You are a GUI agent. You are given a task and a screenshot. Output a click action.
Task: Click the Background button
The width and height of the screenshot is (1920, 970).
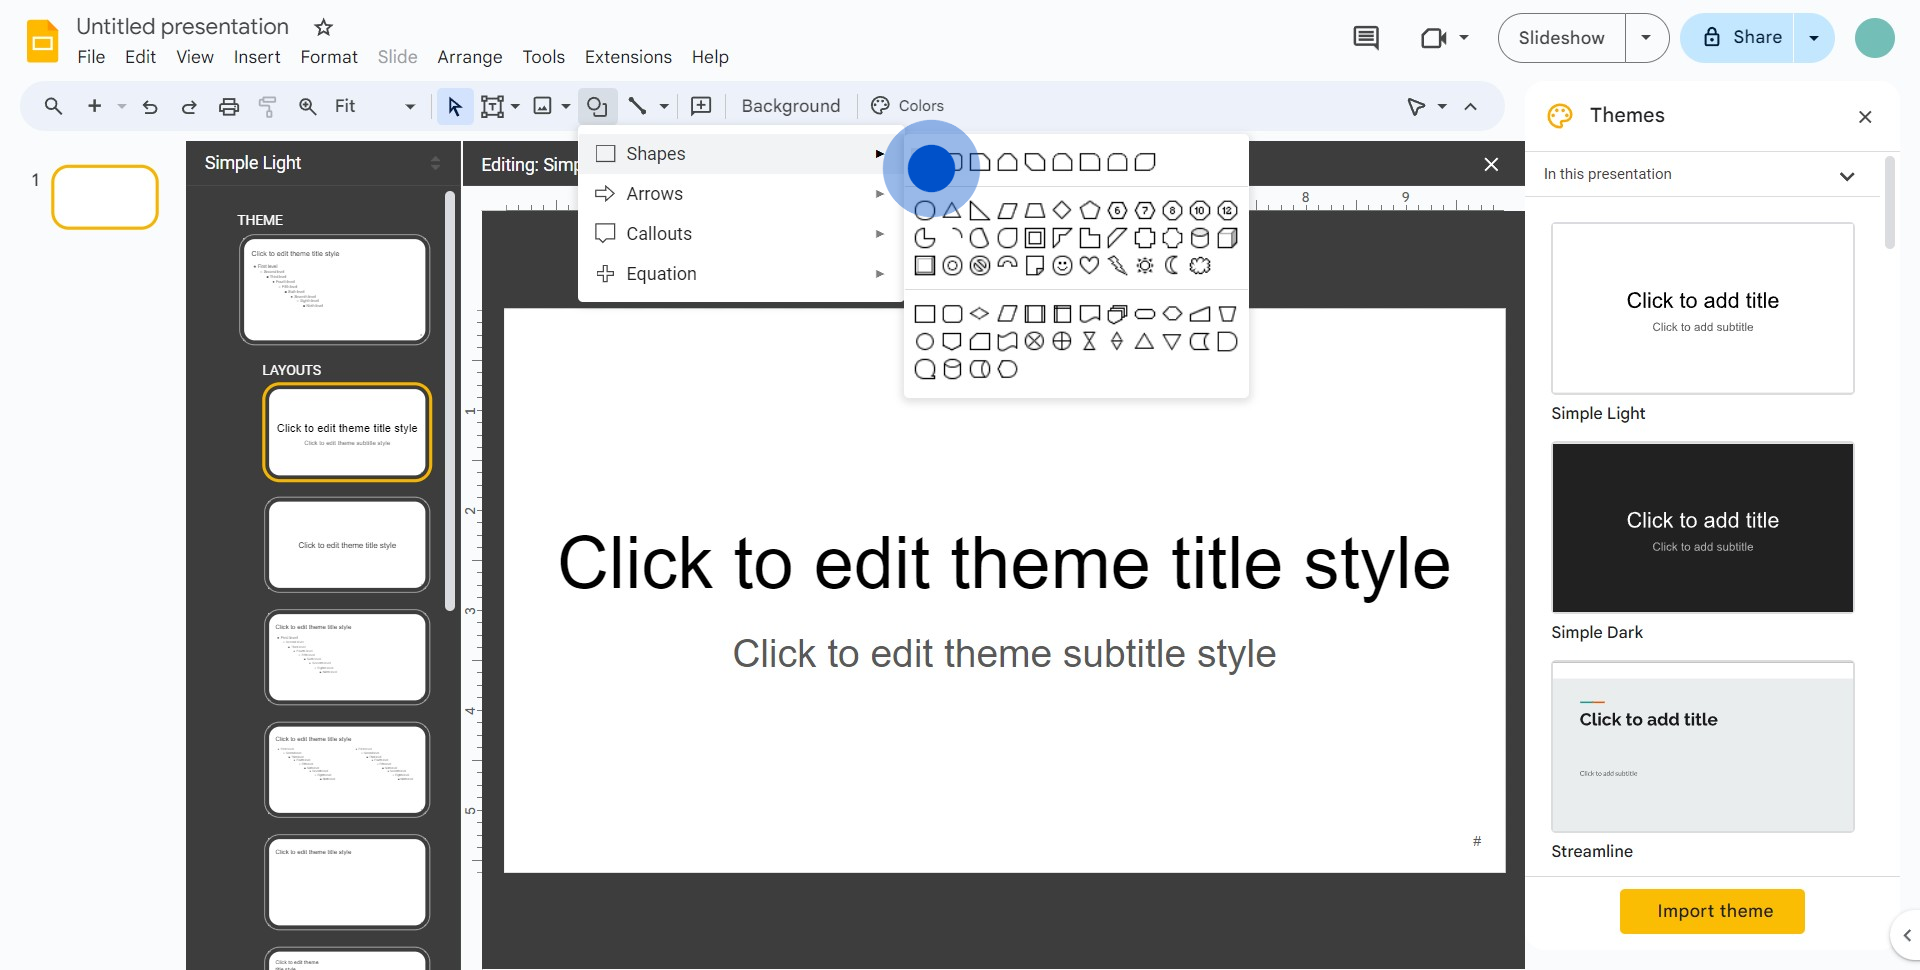790,106
